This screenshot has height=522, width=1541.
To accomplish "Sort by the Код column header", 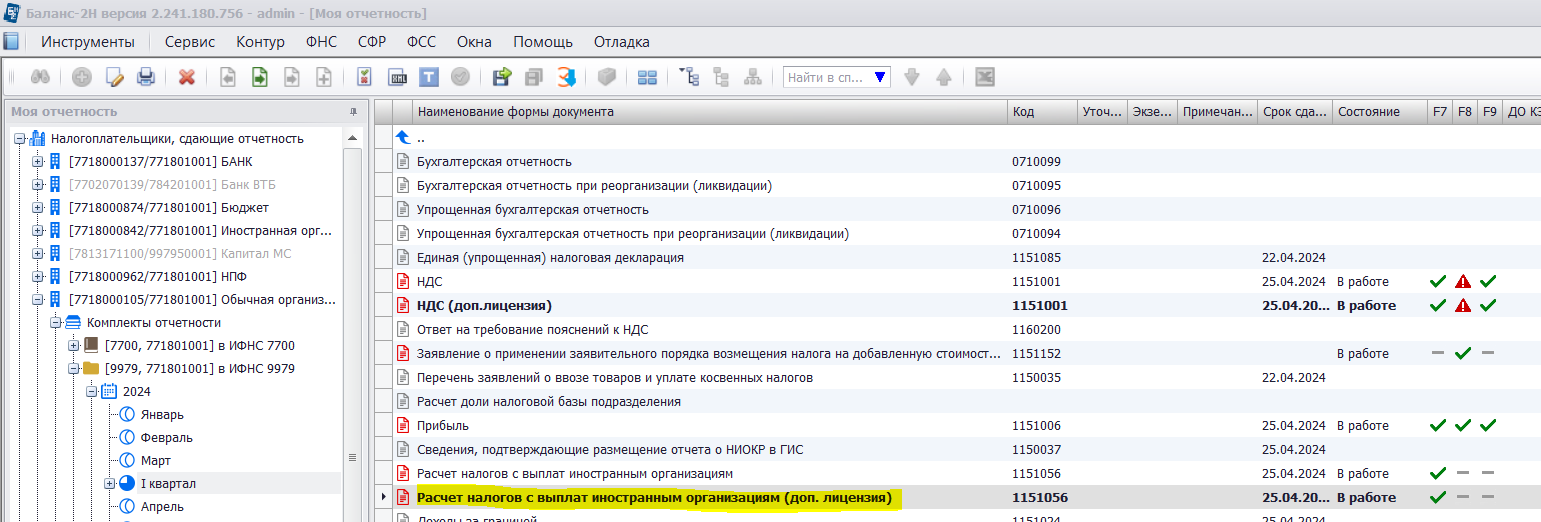I will point(1042,111).
